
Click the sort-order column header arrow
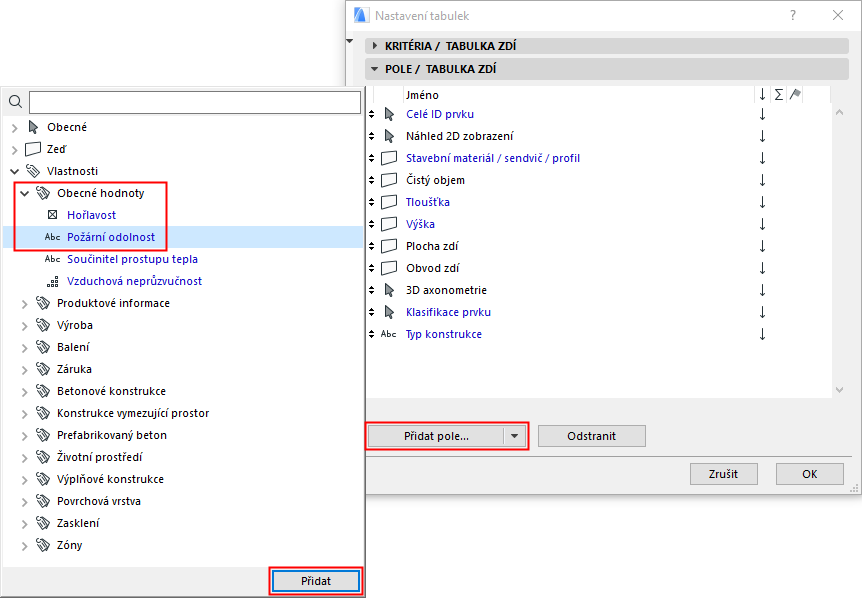pyautogui.click(x=762, y=95)
